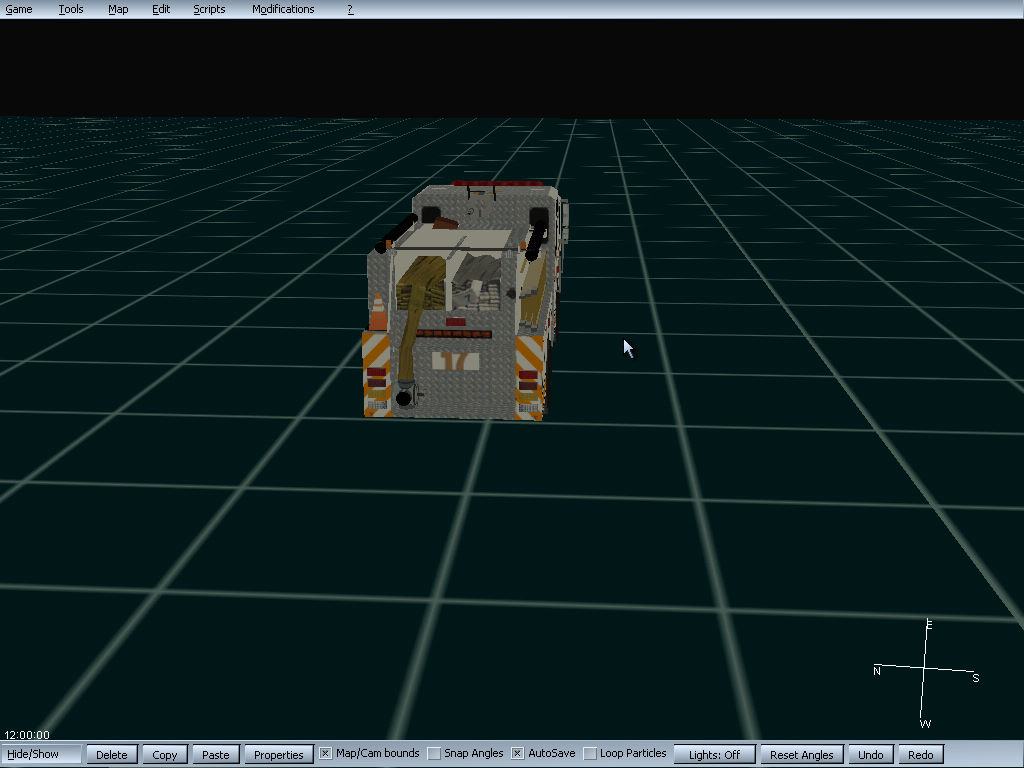This screenshot has width=1024, height=768.
Task: Open the Scripts menu
Action: 209,9
